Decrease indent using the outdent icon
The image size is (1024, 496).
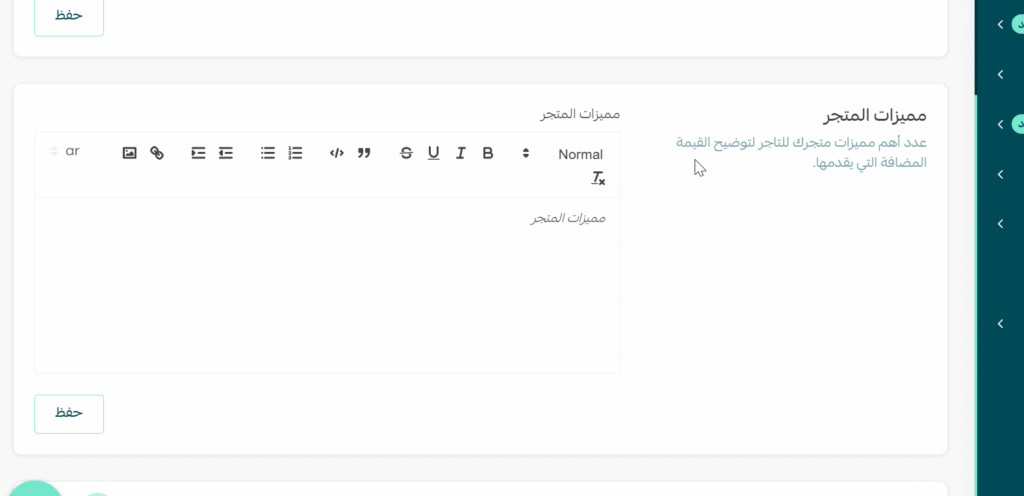click(x=226, y=153)
